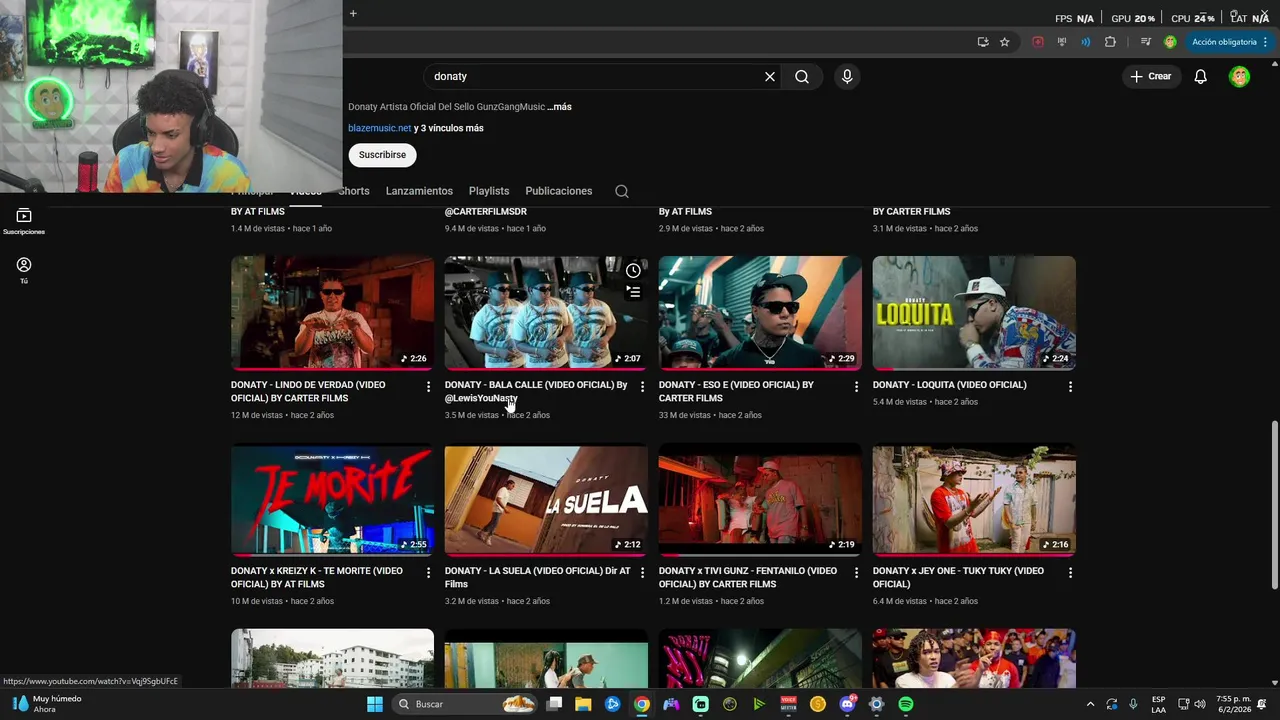This screenshot has height=720, width=1280.
Task: Open options for FENTANILO video
Action: pyautogui.click(x=856, y=573)
